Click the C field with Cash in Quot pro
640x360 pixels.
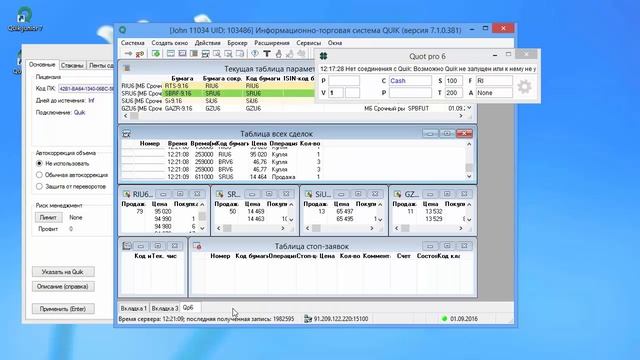pos(410,81)
